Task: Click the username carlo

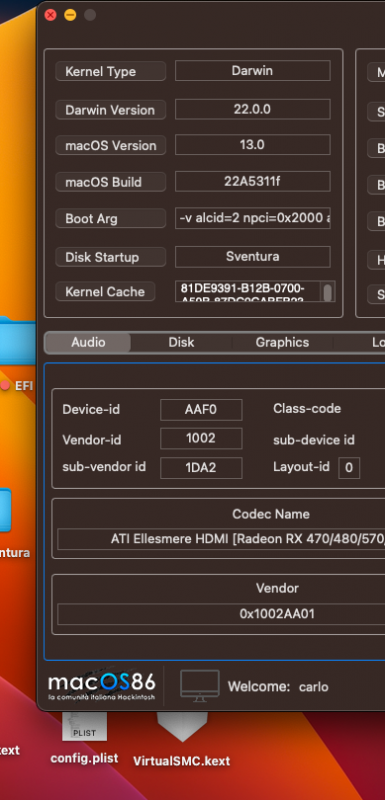Action: point(314,687)
